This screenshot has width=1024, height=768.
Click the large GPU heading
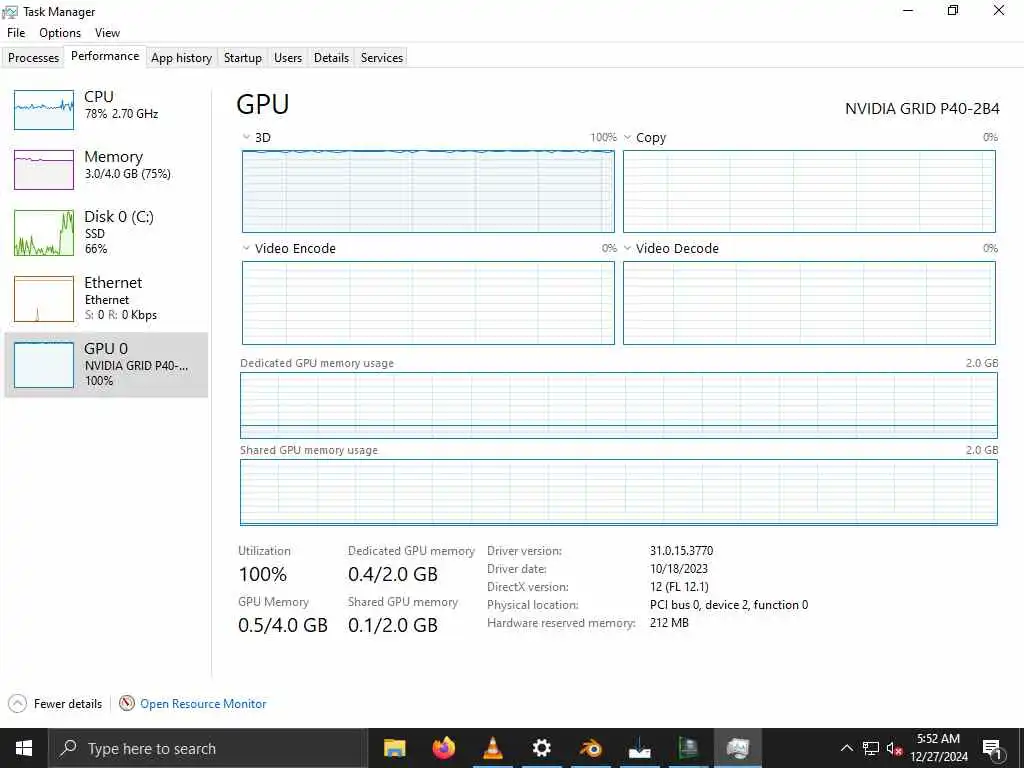[263, 104]
